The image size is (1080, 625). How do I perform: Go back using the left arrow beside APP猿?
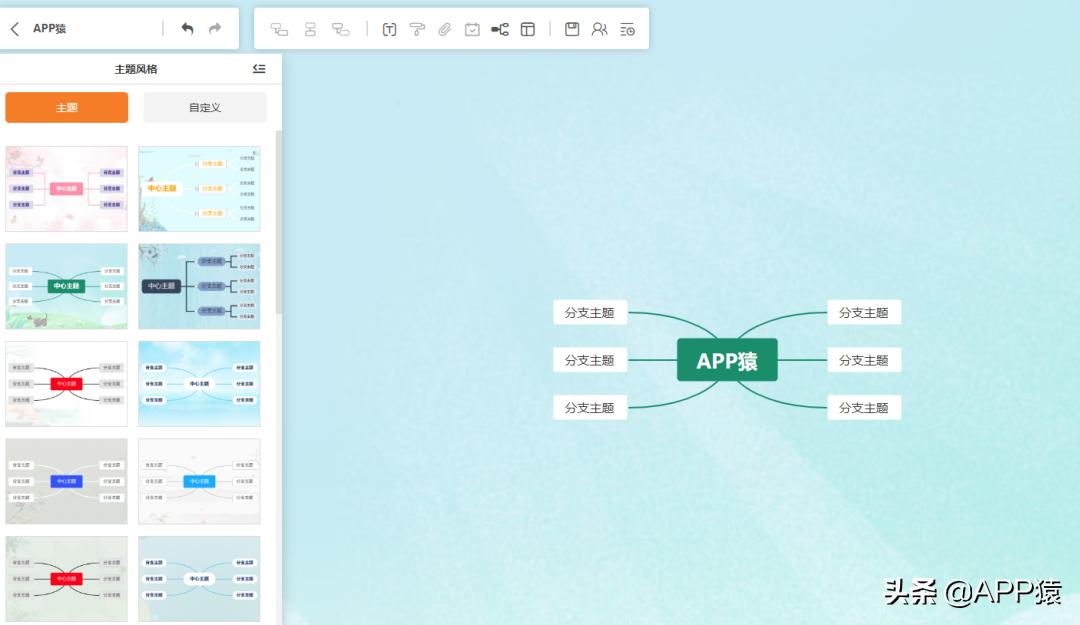(x=15, y=29)
